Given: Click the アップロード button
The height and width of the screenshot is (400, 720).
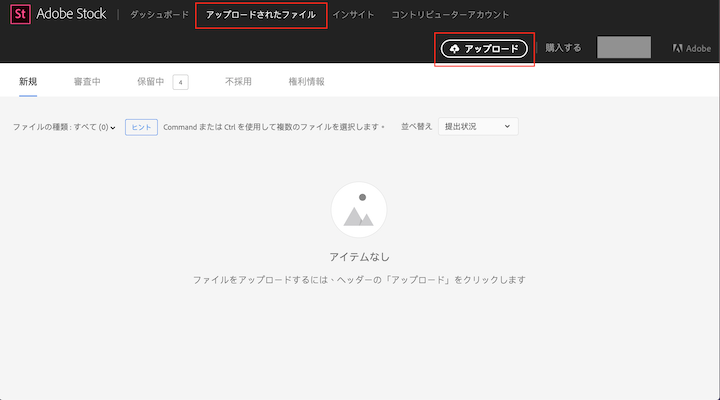Looking at the screenshot, I should point(484,49).
